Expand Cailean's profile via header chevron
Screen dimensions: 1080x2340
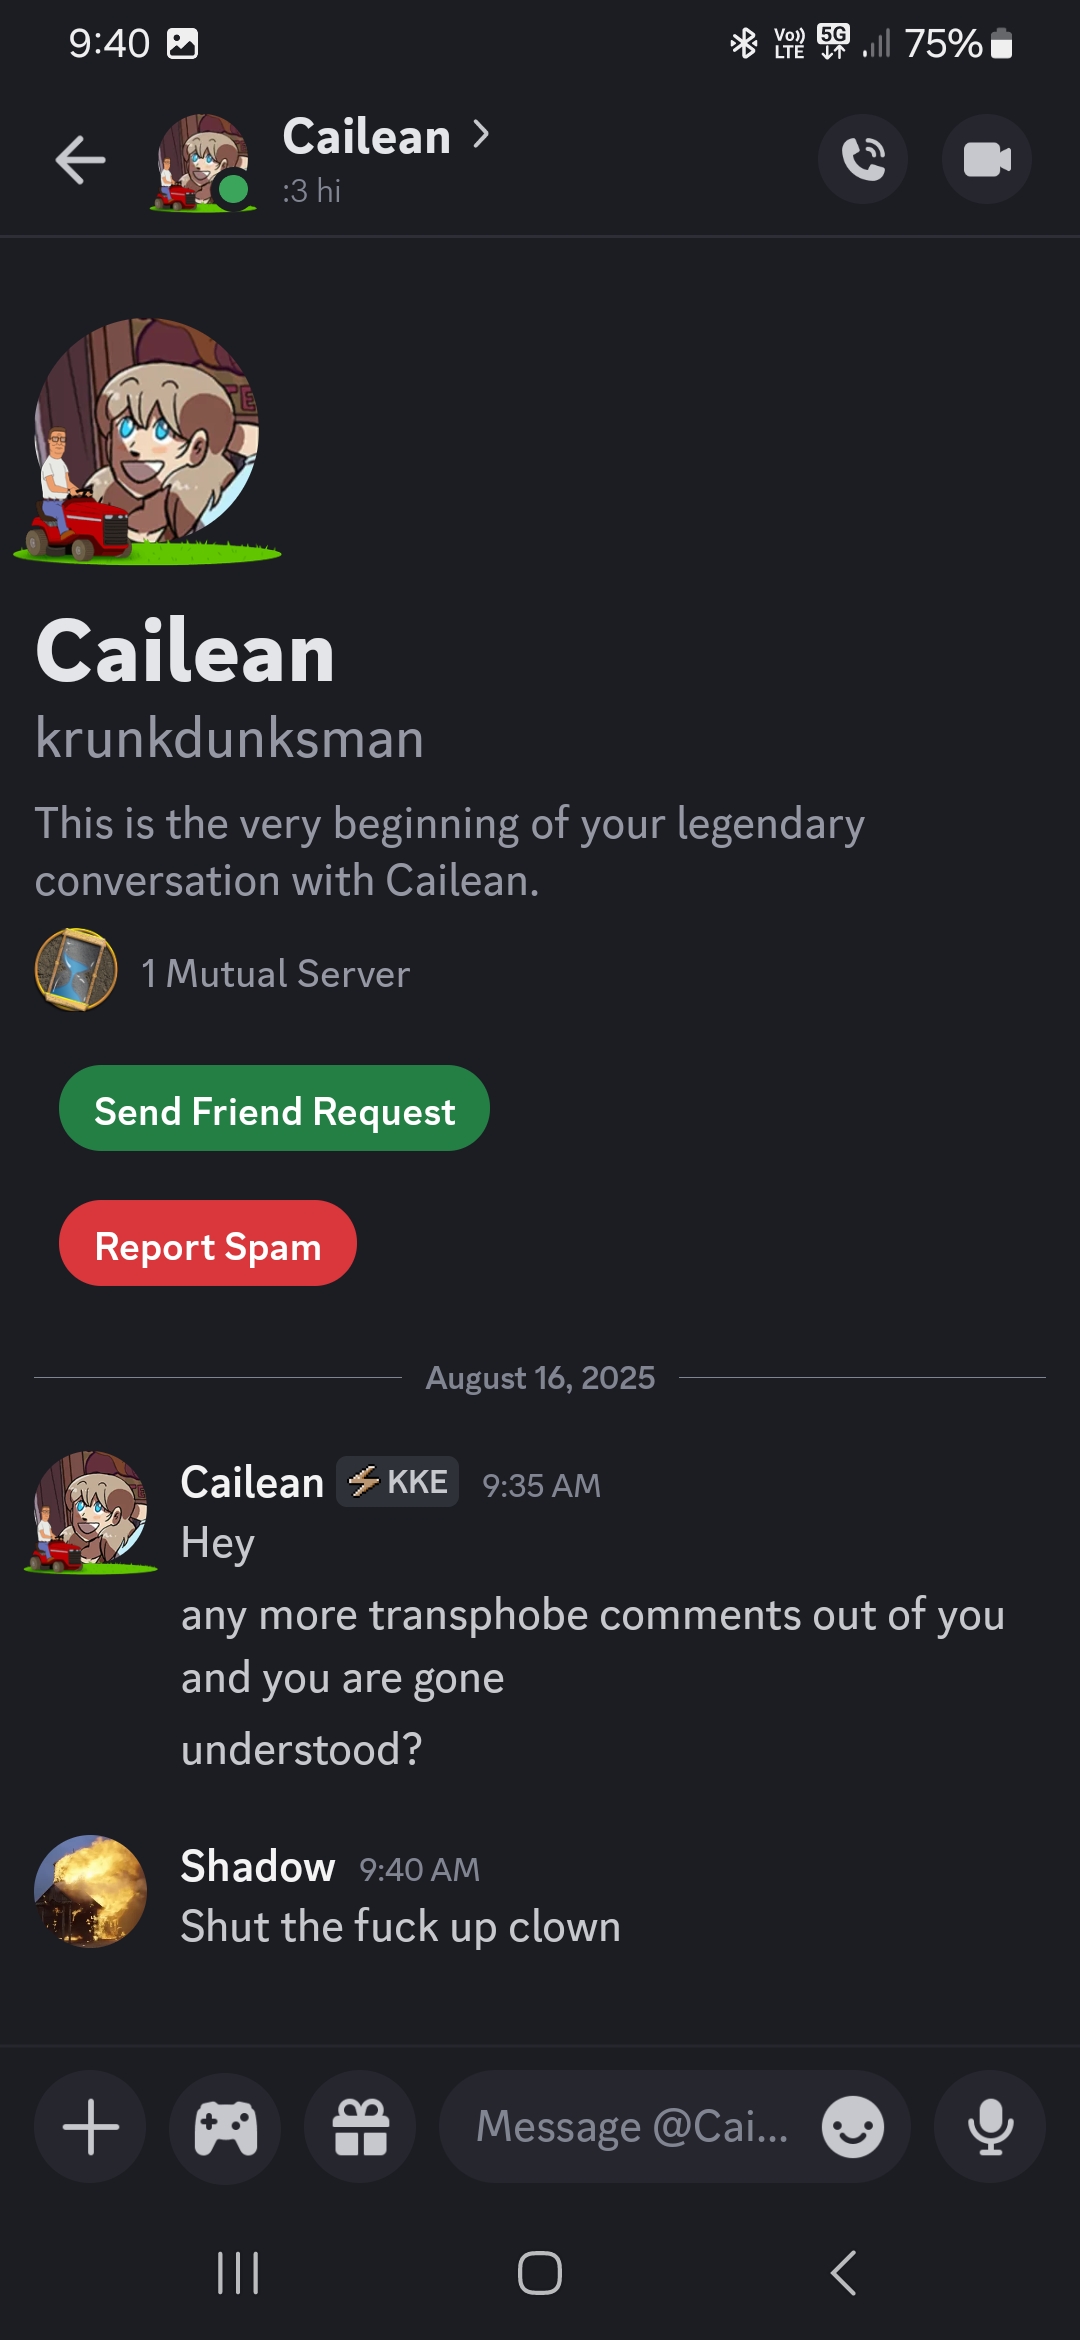pos(481,134)
